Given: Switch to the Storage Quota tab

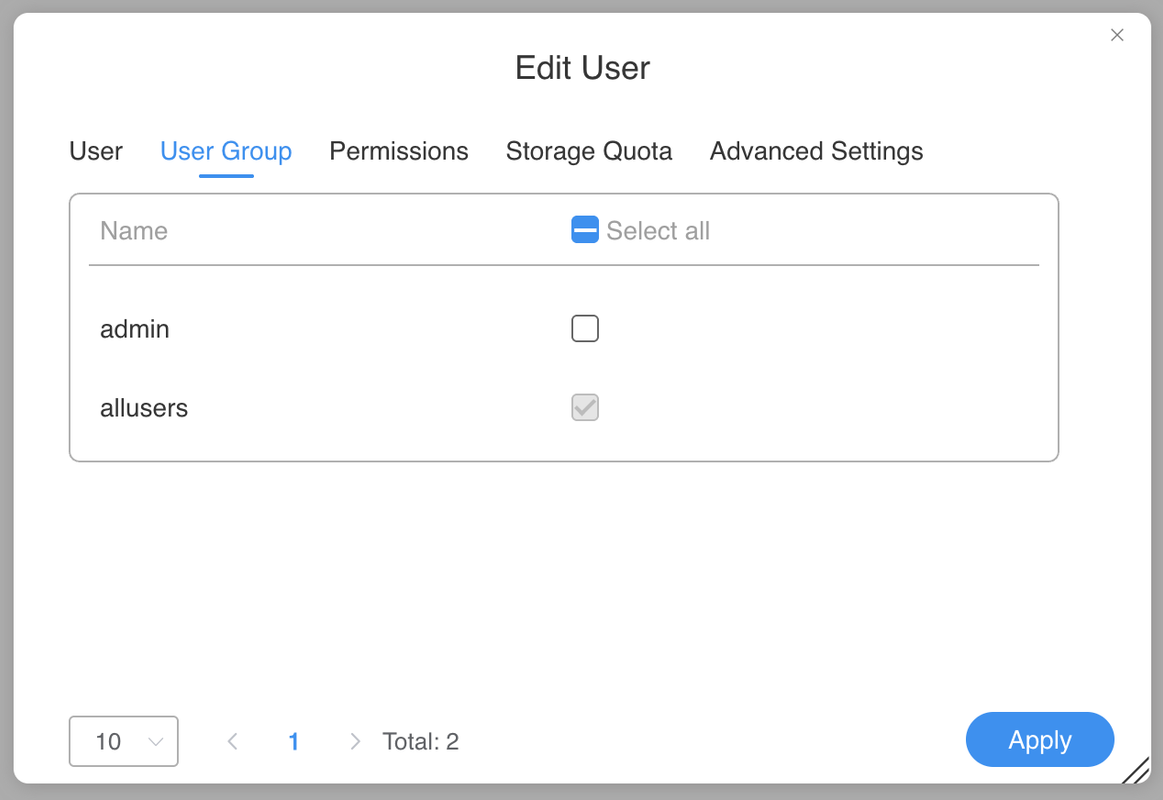Looking at the screenshot, I should tap(589, 151).
